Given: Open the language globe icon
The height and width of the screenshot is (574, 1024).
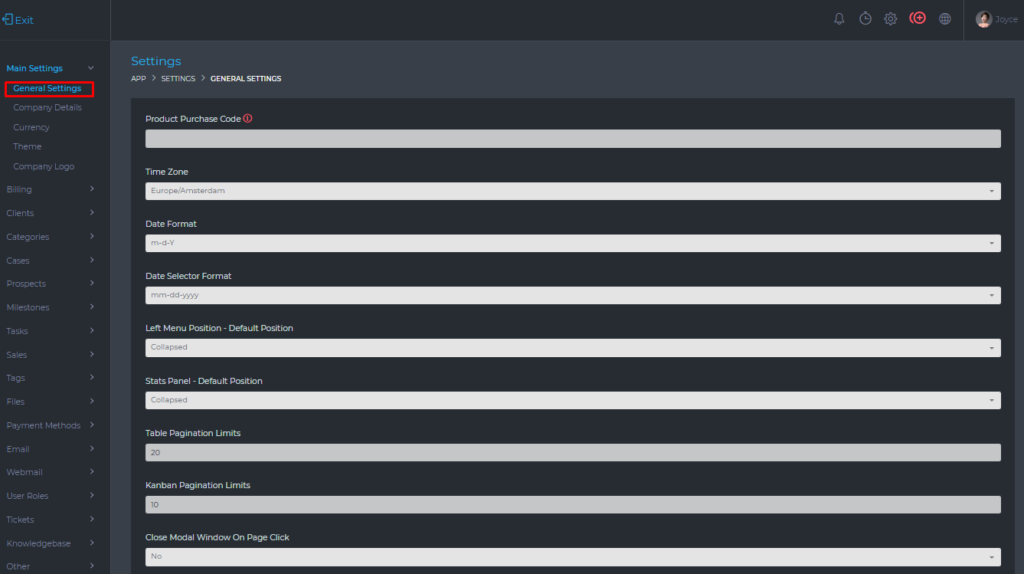Looking at the screenshot, I should click(x=944, y=19).
